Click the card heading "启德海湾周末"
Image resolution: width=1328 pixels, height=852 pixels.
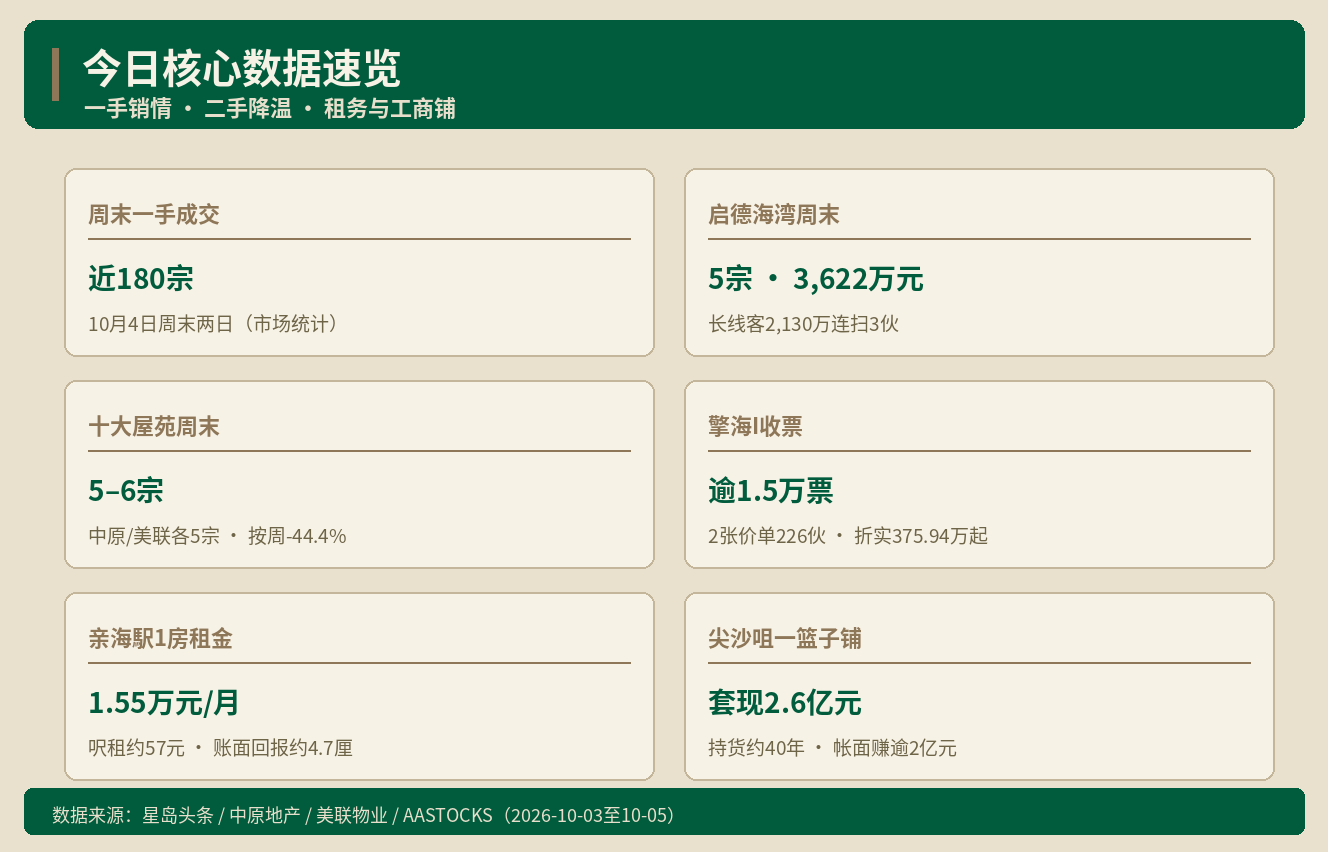pyautogui.click(x=774, y=214)
